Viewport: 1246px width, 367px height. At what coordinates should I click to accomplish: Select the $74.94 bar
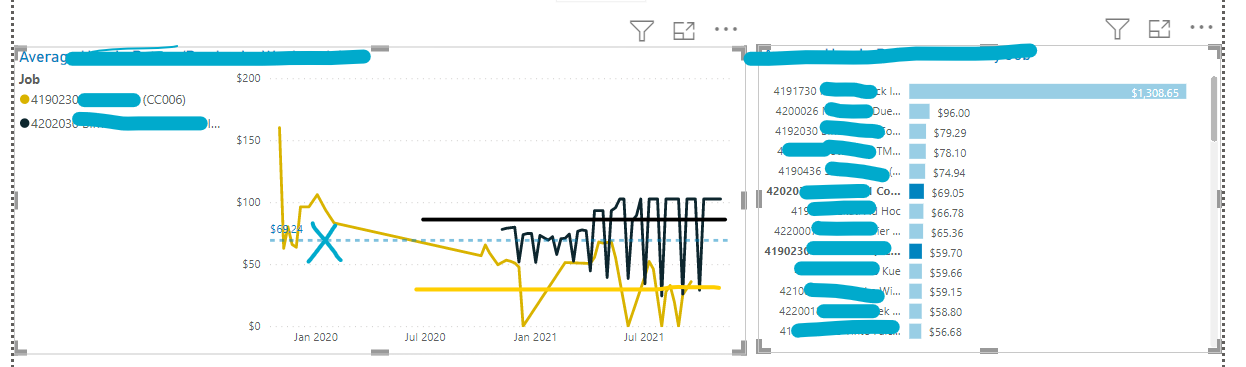click(917, 172)
